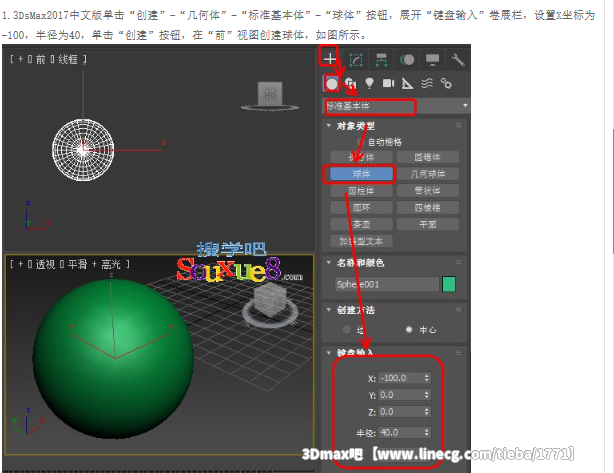Screen dimensions: 614x473
Task: Click the front viewport [+] menu label
Action: (x=20, y=59)
